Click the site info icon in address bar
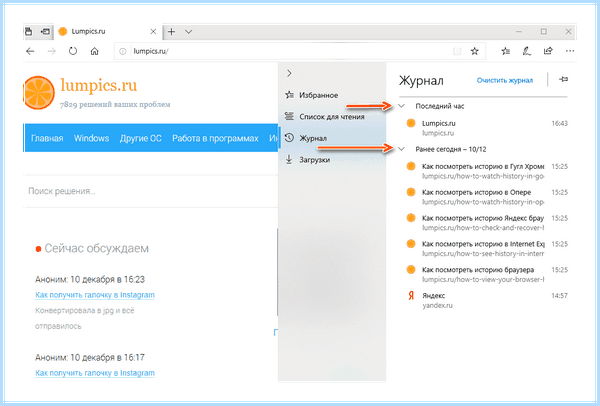600x406 pixels. (122, 51)
